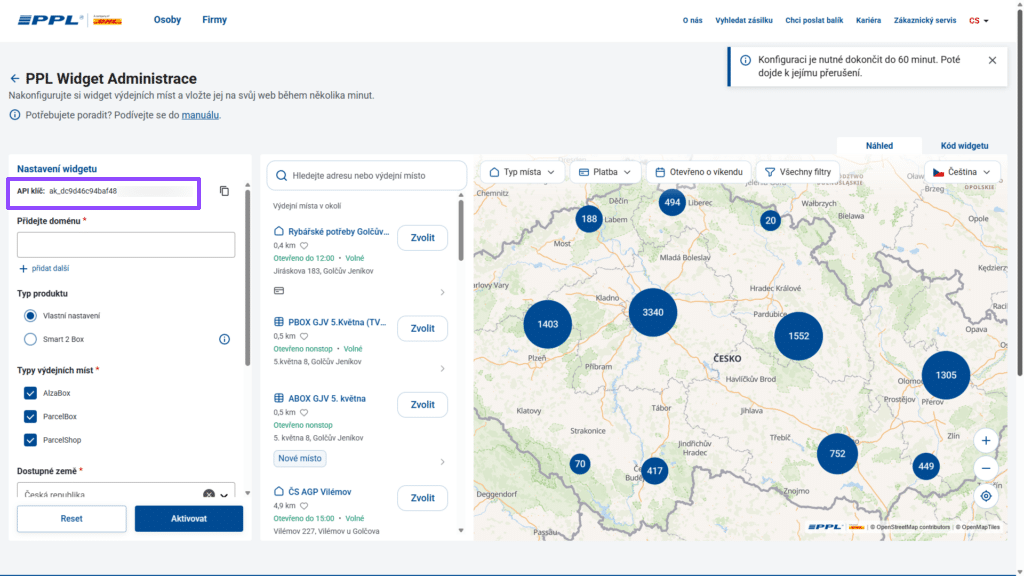Click the Aktivovat button
This screenshot has height=576, width=1024.
(189, 519)
